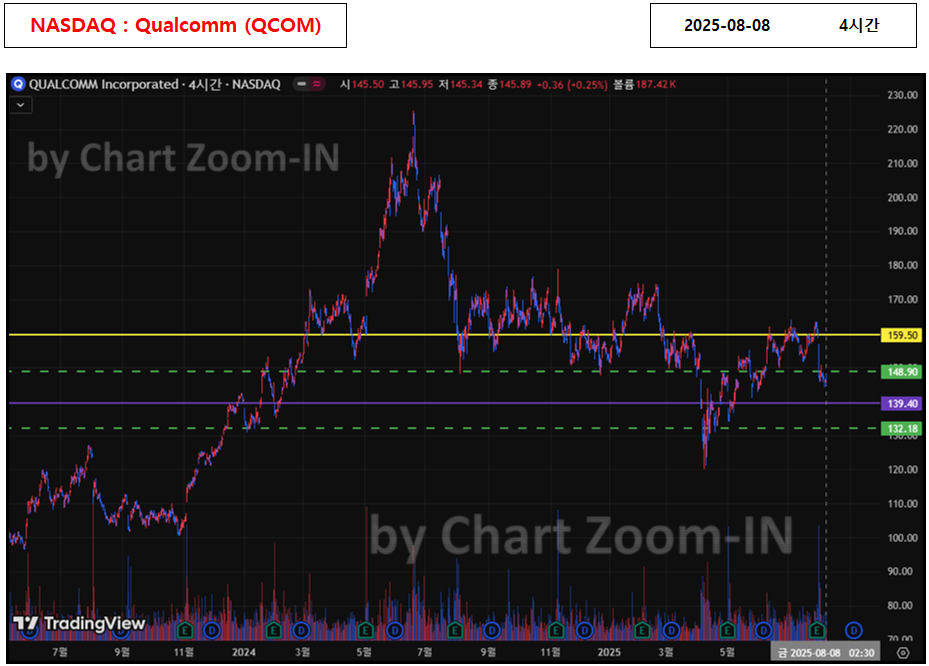The image size is (929, 666).
Task: Click the D dividend marker above 3월 of 2024
Action: (x=302, y=630)
